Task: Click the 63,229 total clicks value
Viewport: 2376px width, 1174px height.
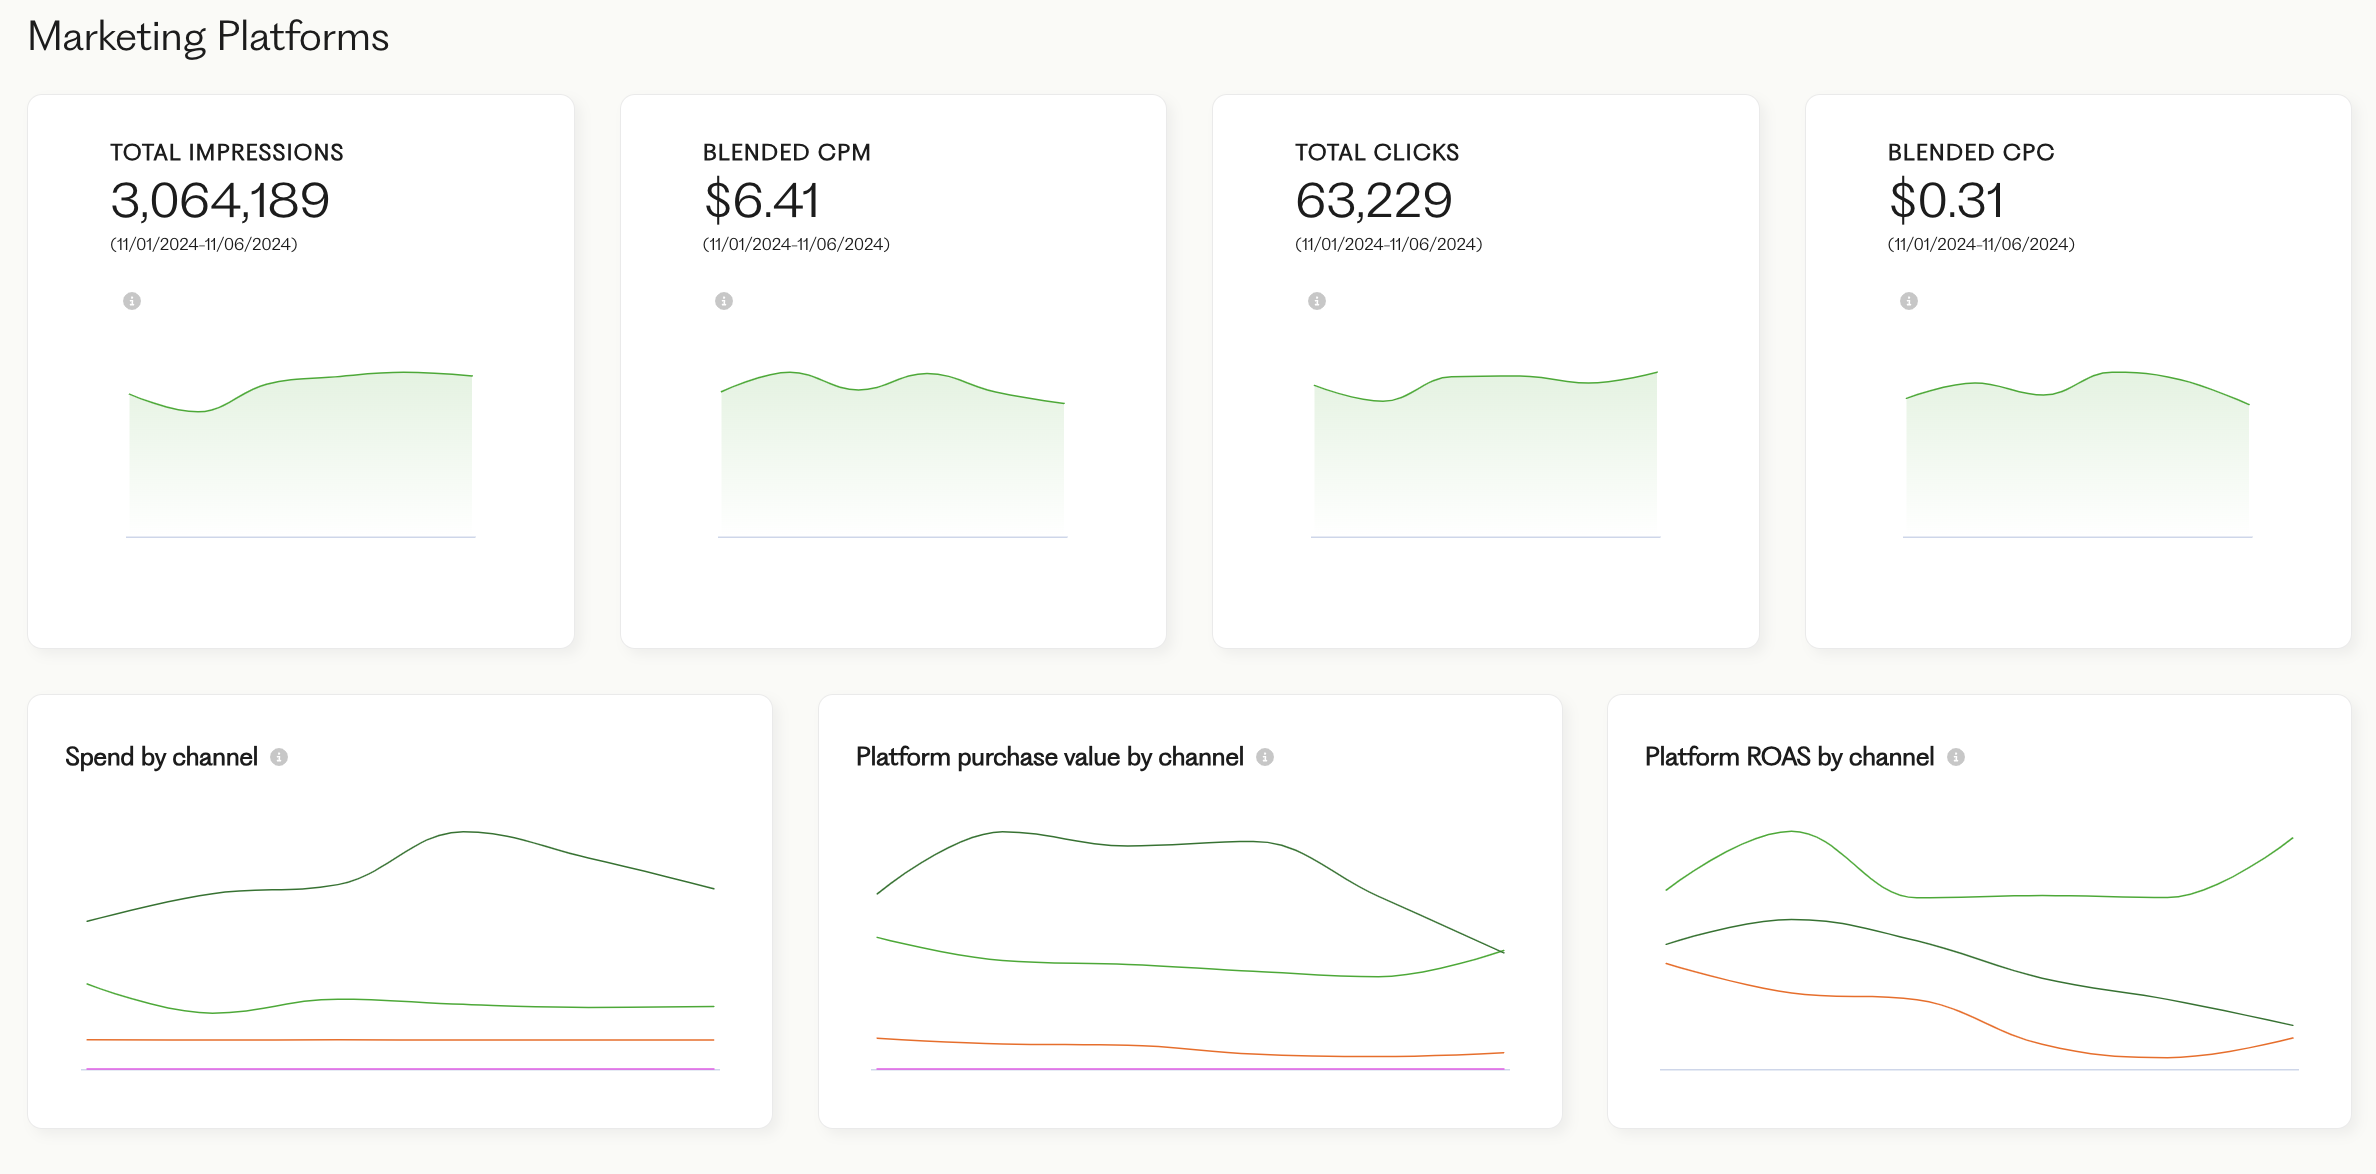Action: (1373, 201)
